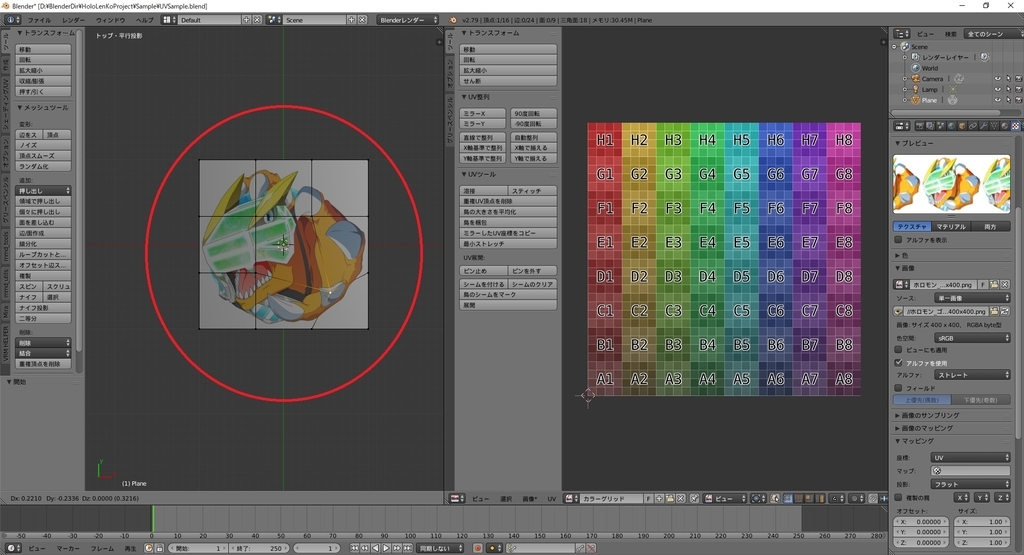Viewport: 1024px width, 555px height.
Task: Expand the 画像のマッピング panel
Action: [x=926, y=428]
